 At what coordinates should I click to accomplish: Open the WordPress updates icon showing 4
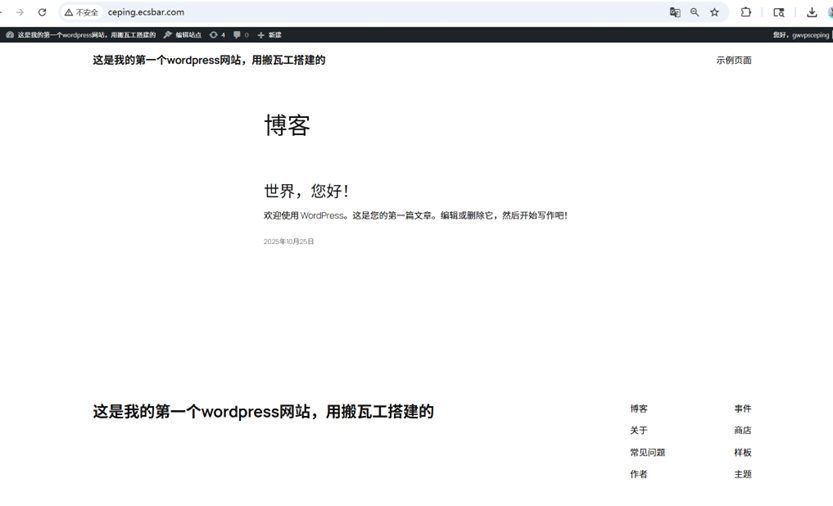(x=217, y=35)
